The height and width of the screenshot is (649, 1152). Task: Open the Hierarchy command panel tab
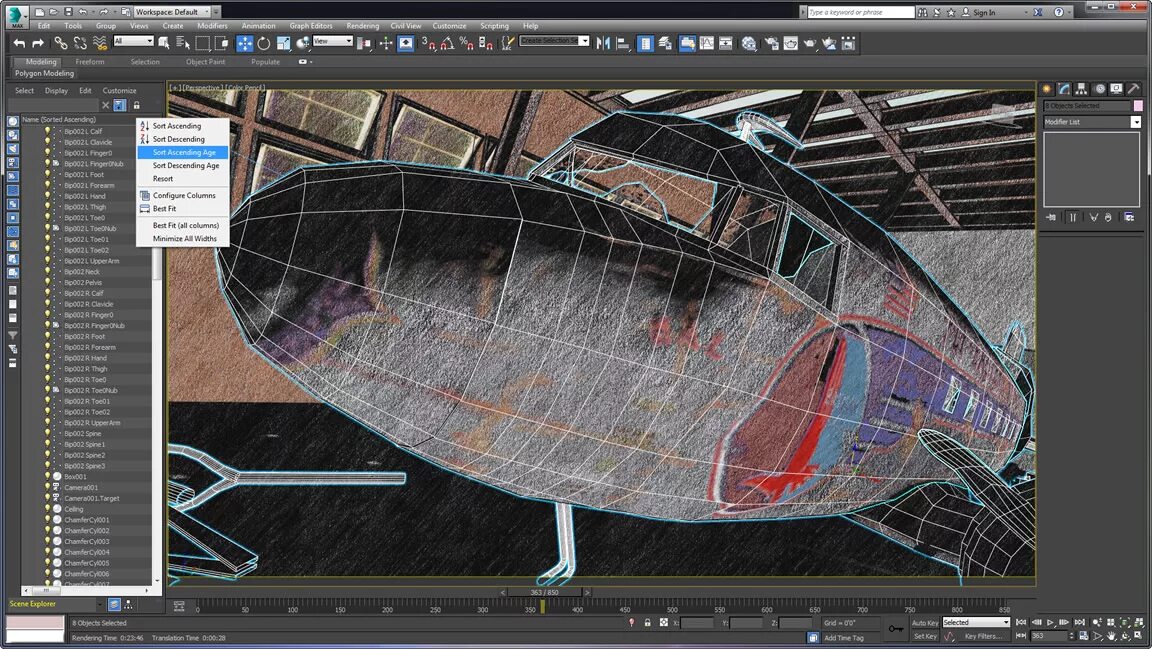coord(1082,89)
